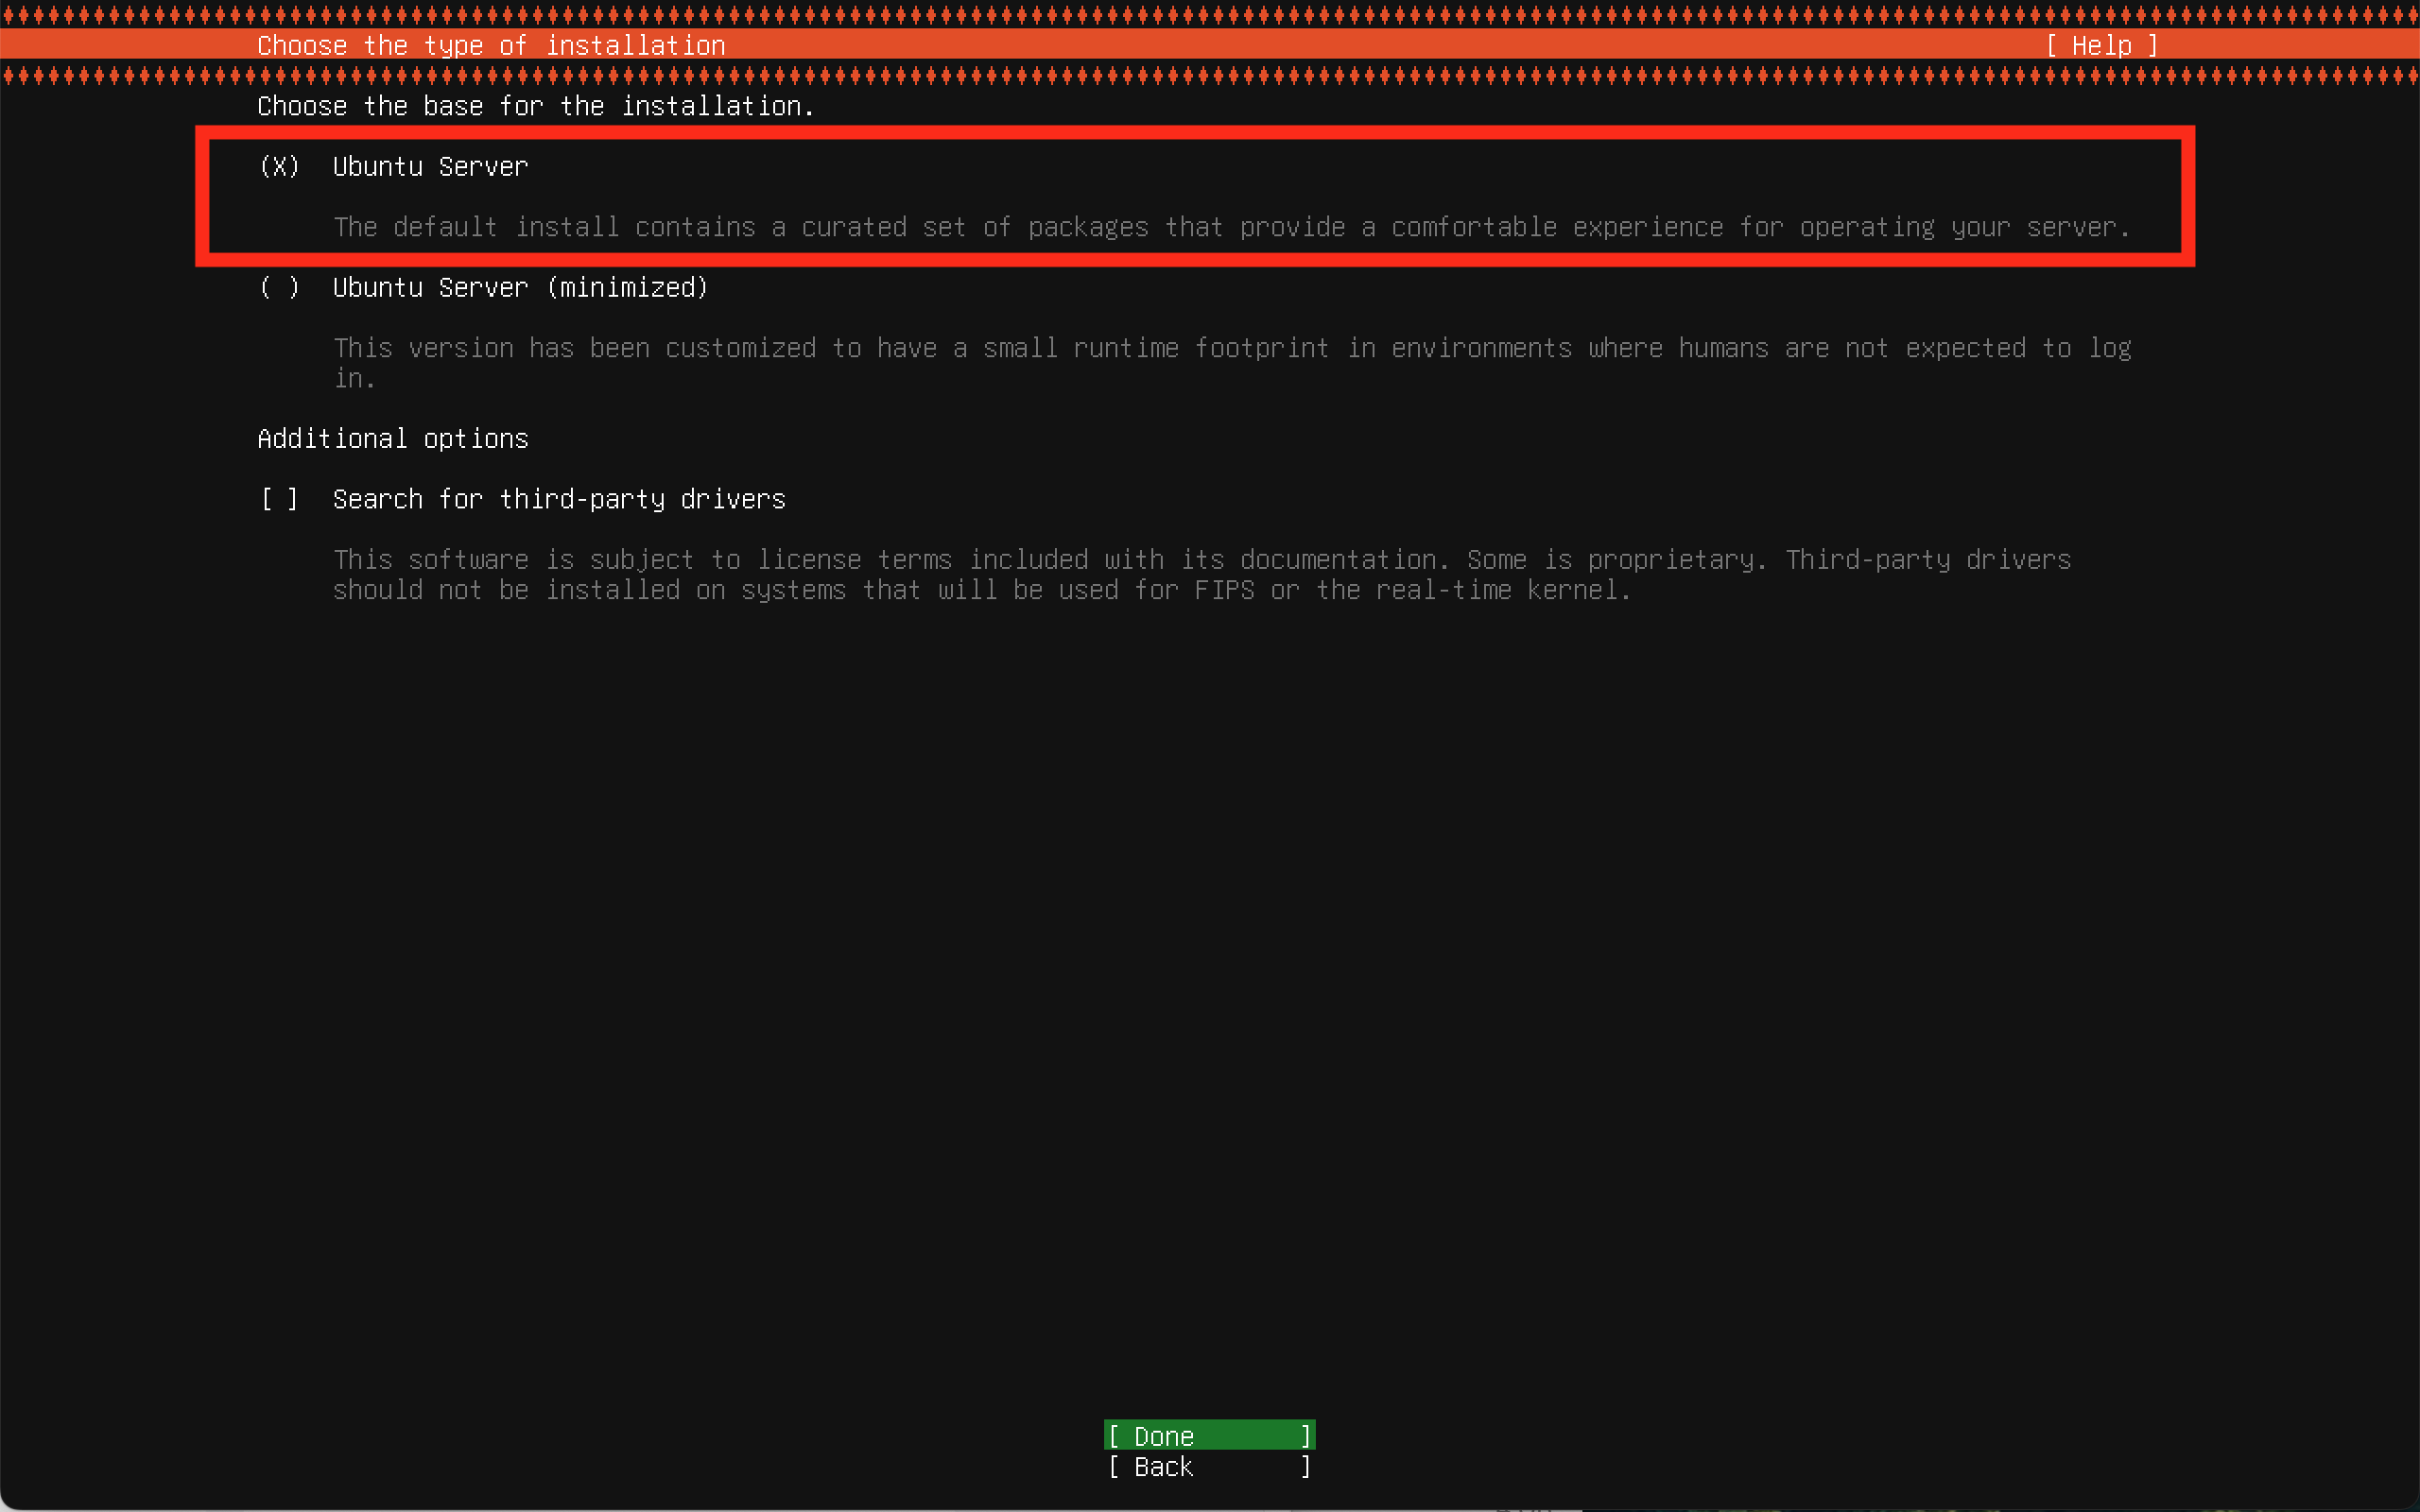
Task: Click the 'Additional options' heading
Action: point(393,439)
